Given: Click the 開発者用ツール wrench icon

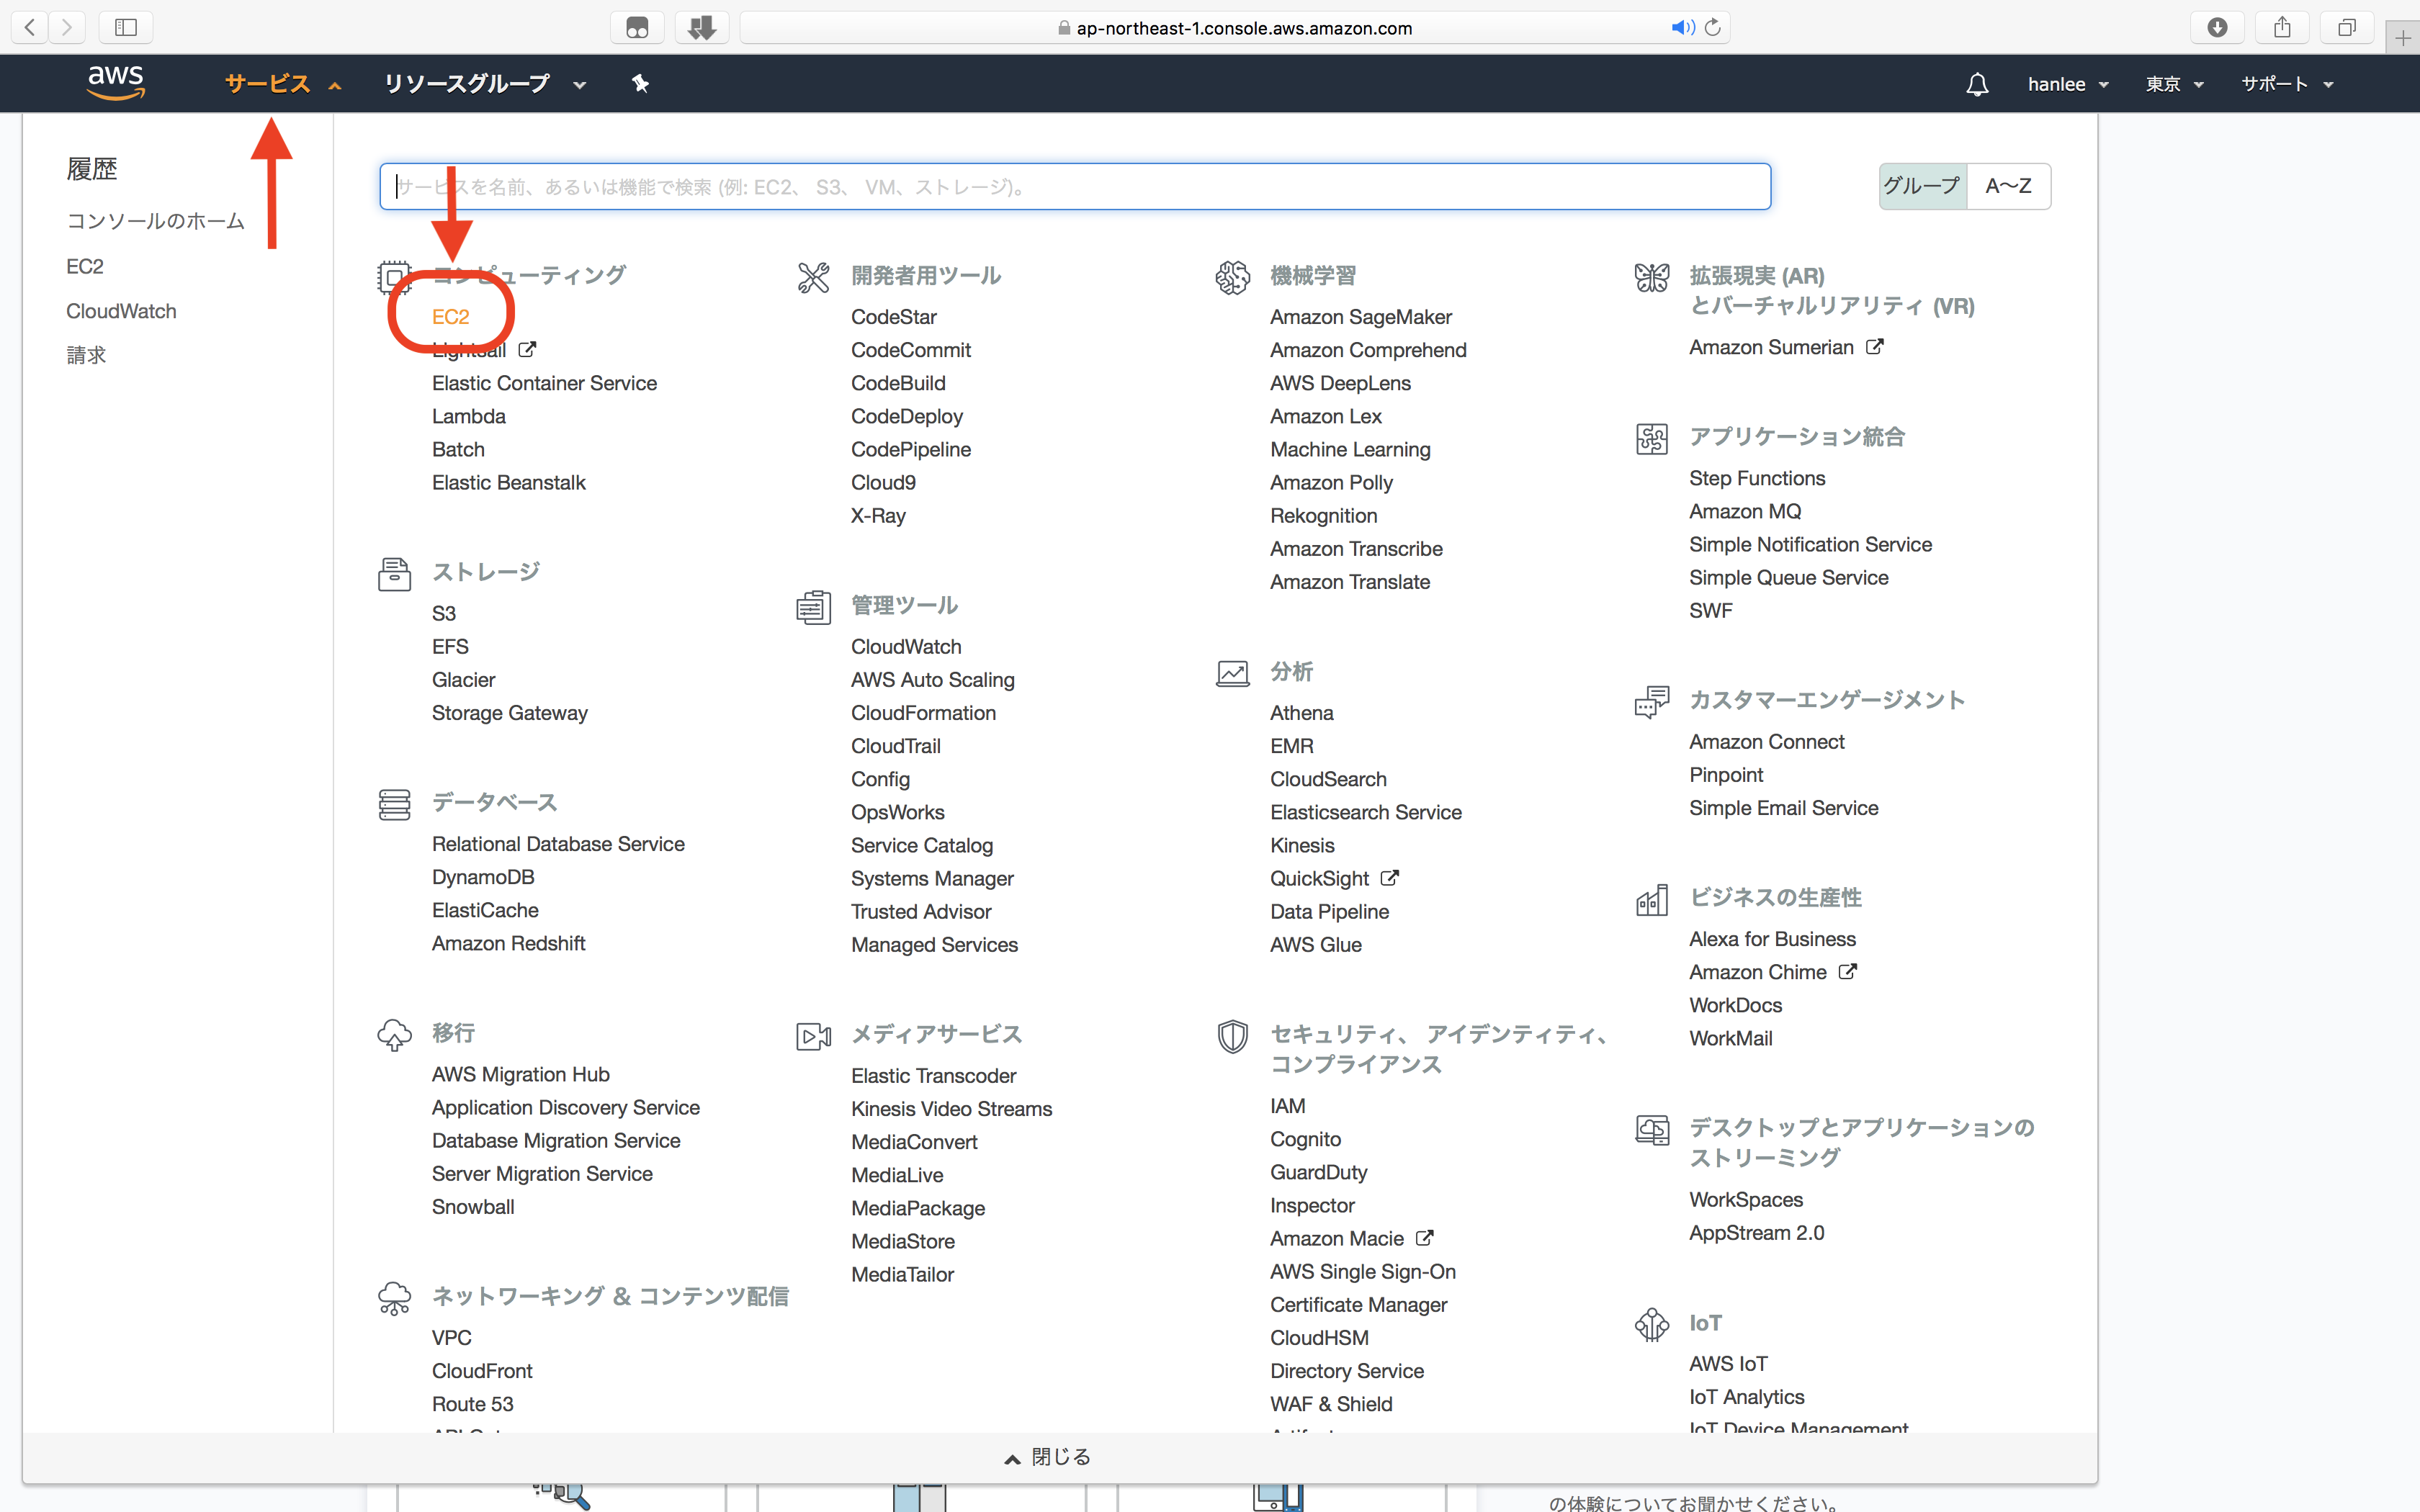Looking at the screenshot, I should tap(813, 277).
